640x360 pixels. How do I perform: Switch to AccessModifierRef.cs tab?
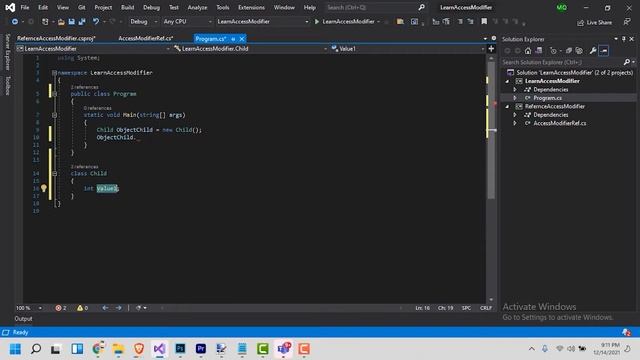[x=146, y=38]
